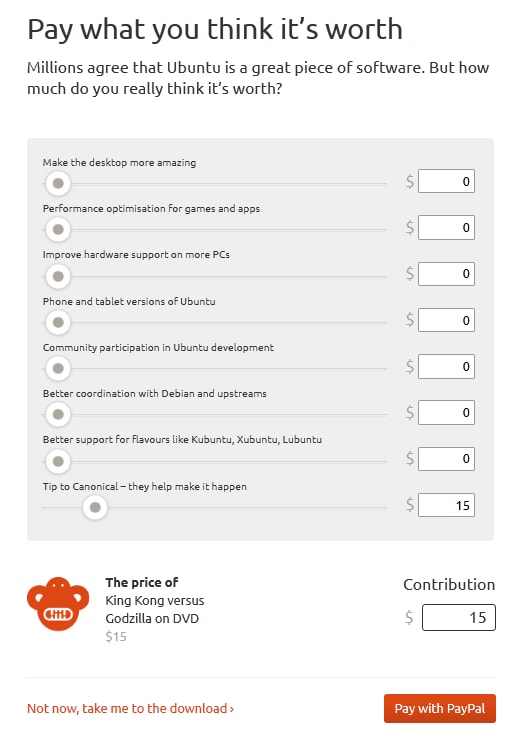Focus Community participation amount field
This screenshot has height=739, width=523.
tap(446, 366)
